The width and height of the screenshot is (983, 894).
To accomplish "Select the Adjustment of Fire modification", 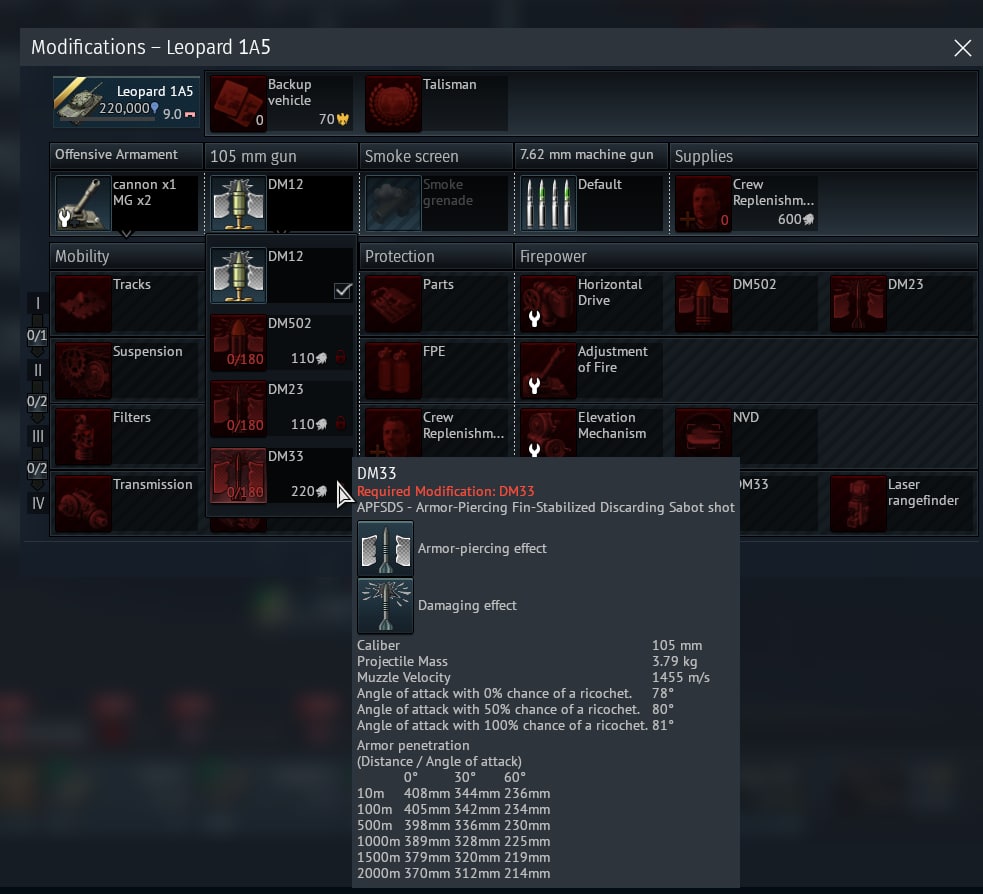I will pos(591,371).
